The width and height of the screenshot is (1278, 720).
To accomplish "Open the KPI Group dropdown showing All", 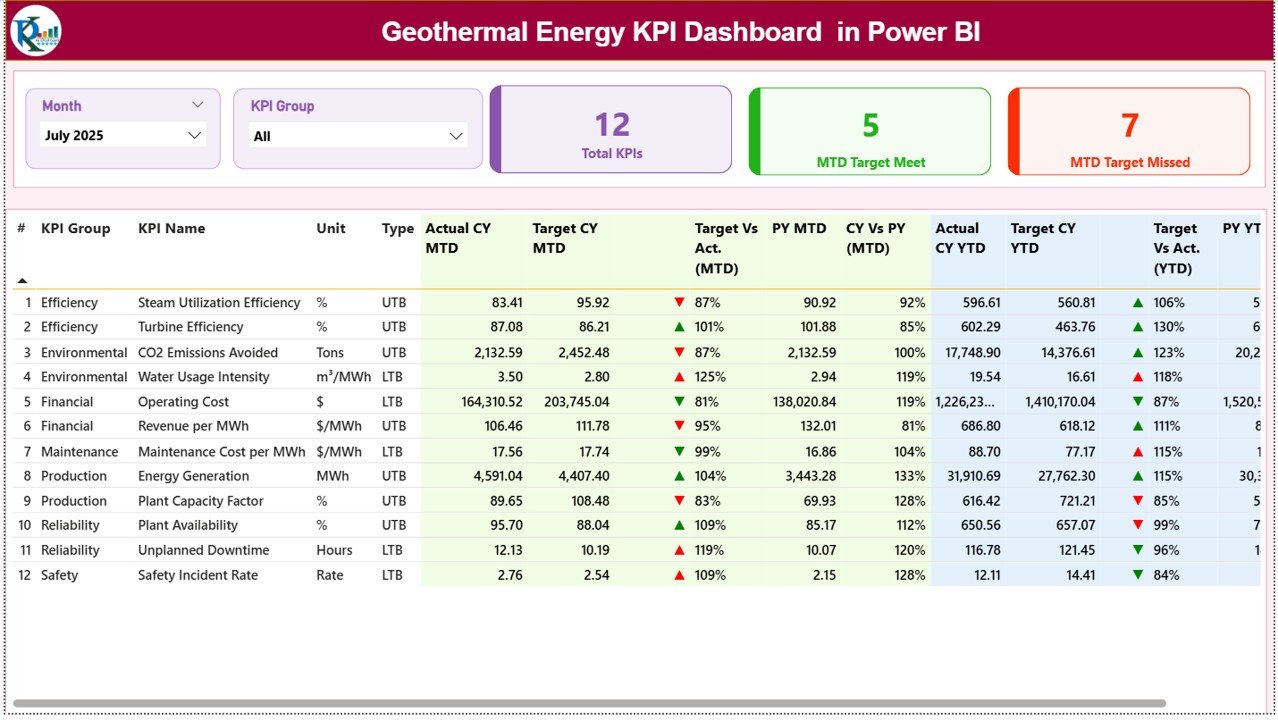I will [x=358, y=136].
